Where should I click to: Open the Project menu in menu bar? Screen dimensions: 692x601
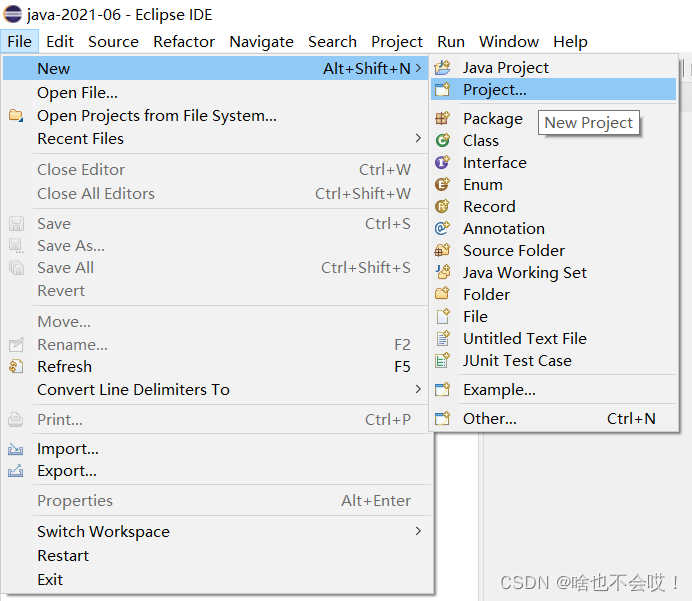click(397, 41)
